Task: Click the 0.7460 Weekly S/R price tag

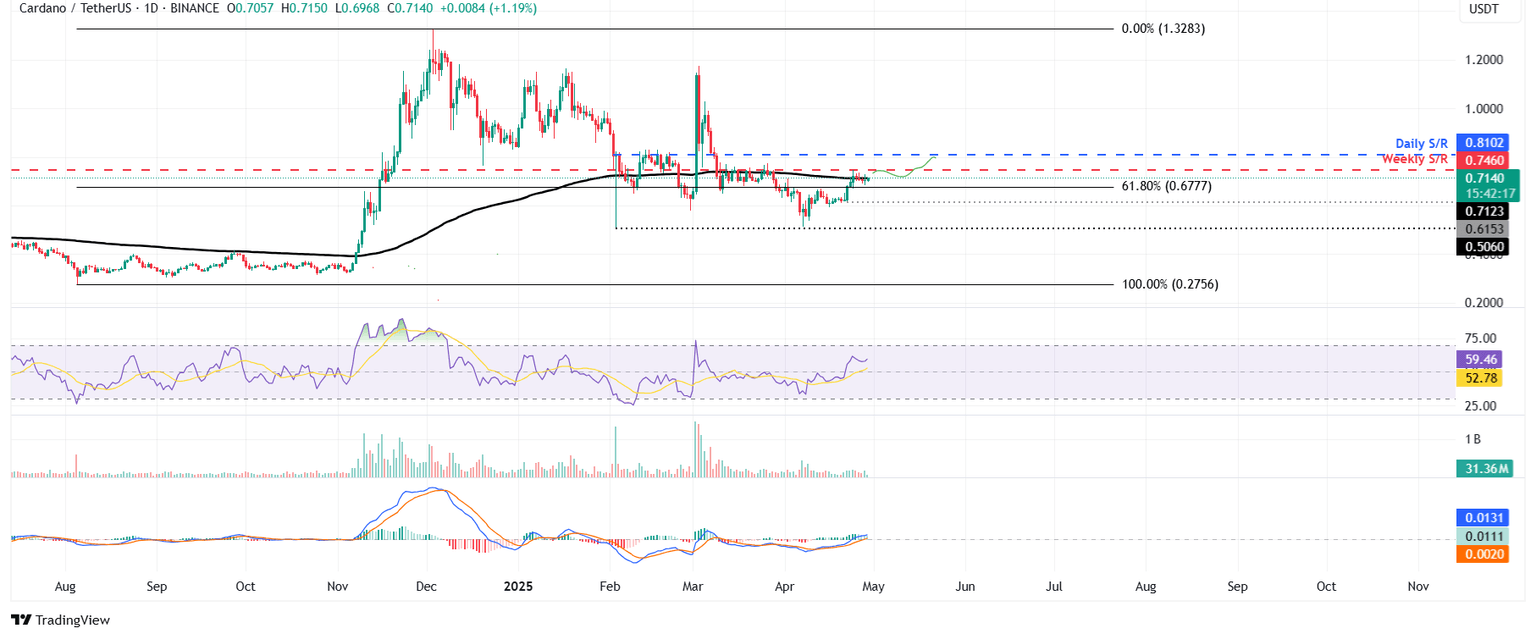Action: (1484, 158)
